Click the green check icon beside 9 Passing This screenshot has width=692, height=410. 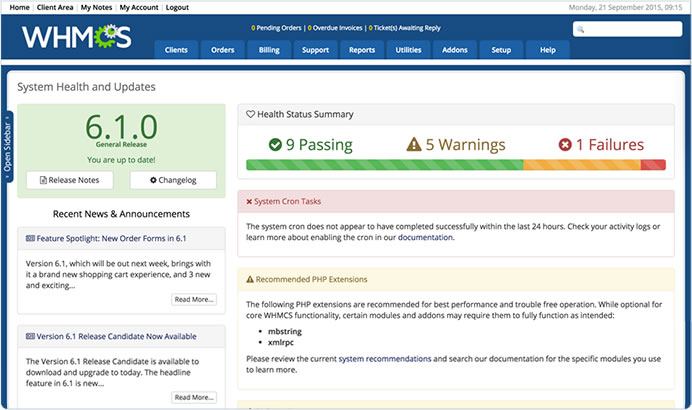pos(275,145)
